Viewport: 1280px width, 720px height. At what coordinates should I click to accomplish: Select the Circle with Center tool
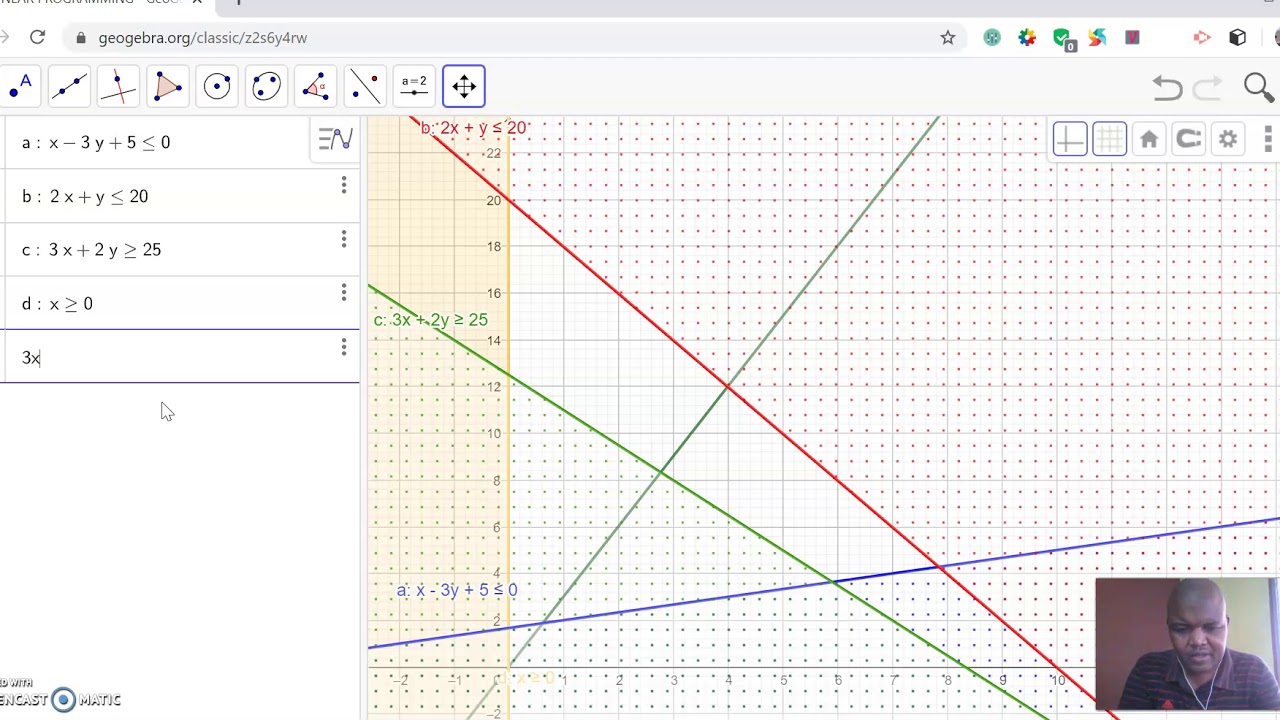[x=217, y=87]
